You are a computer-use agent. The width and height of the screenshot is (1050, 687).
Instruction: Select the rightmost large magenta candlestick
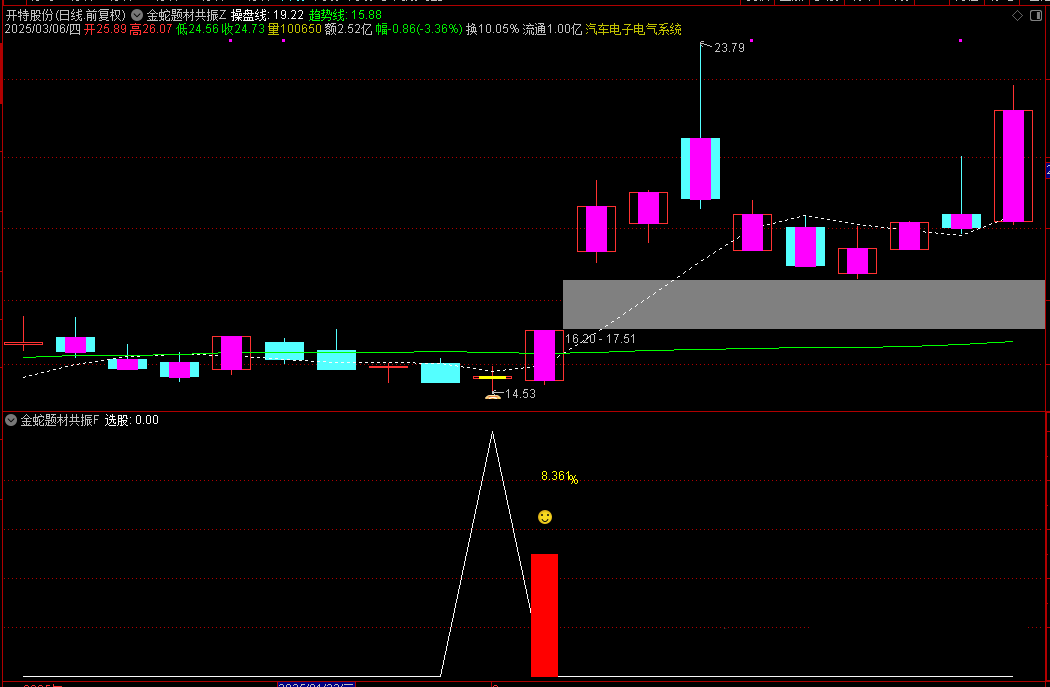tap(1013, 166)
